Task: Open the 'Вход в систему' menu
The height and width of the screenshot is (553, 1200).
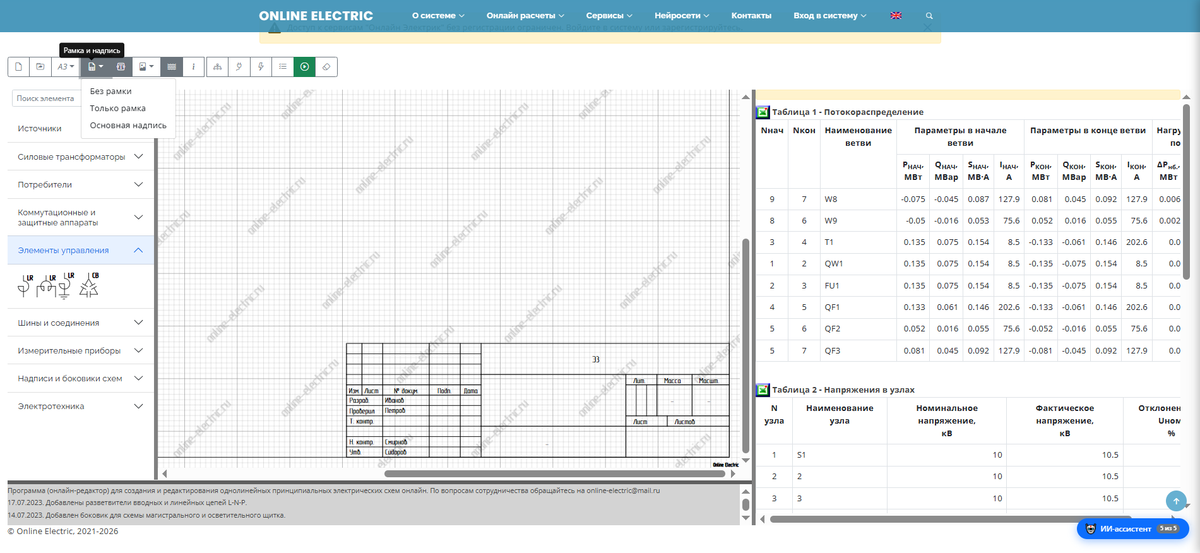Action: 830,16
